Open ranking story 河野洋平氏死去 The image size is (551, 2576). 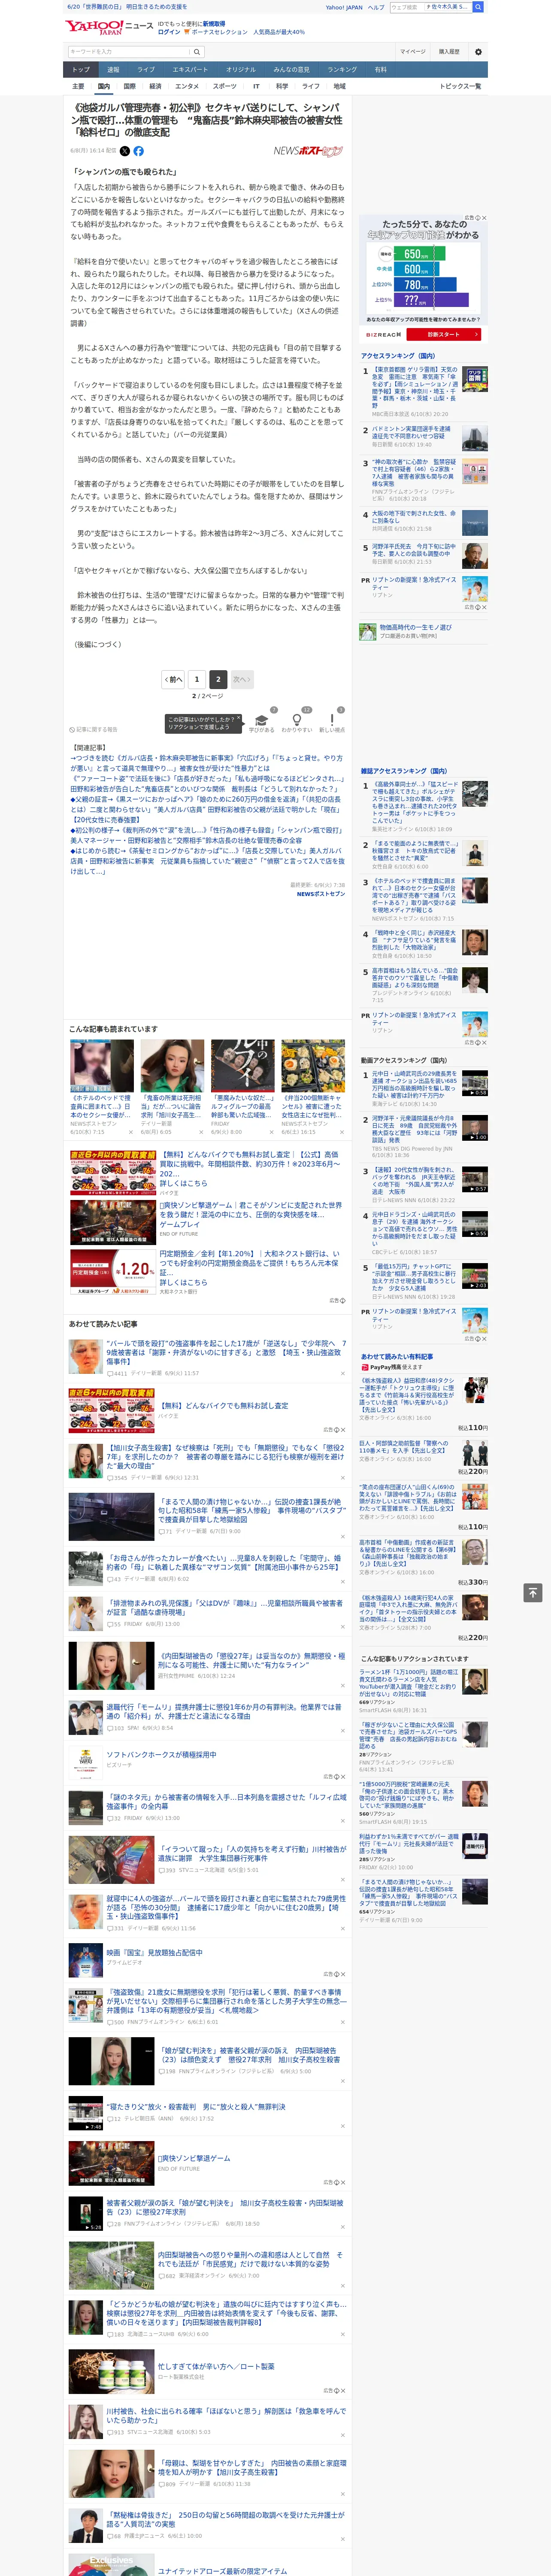[414, 550]
